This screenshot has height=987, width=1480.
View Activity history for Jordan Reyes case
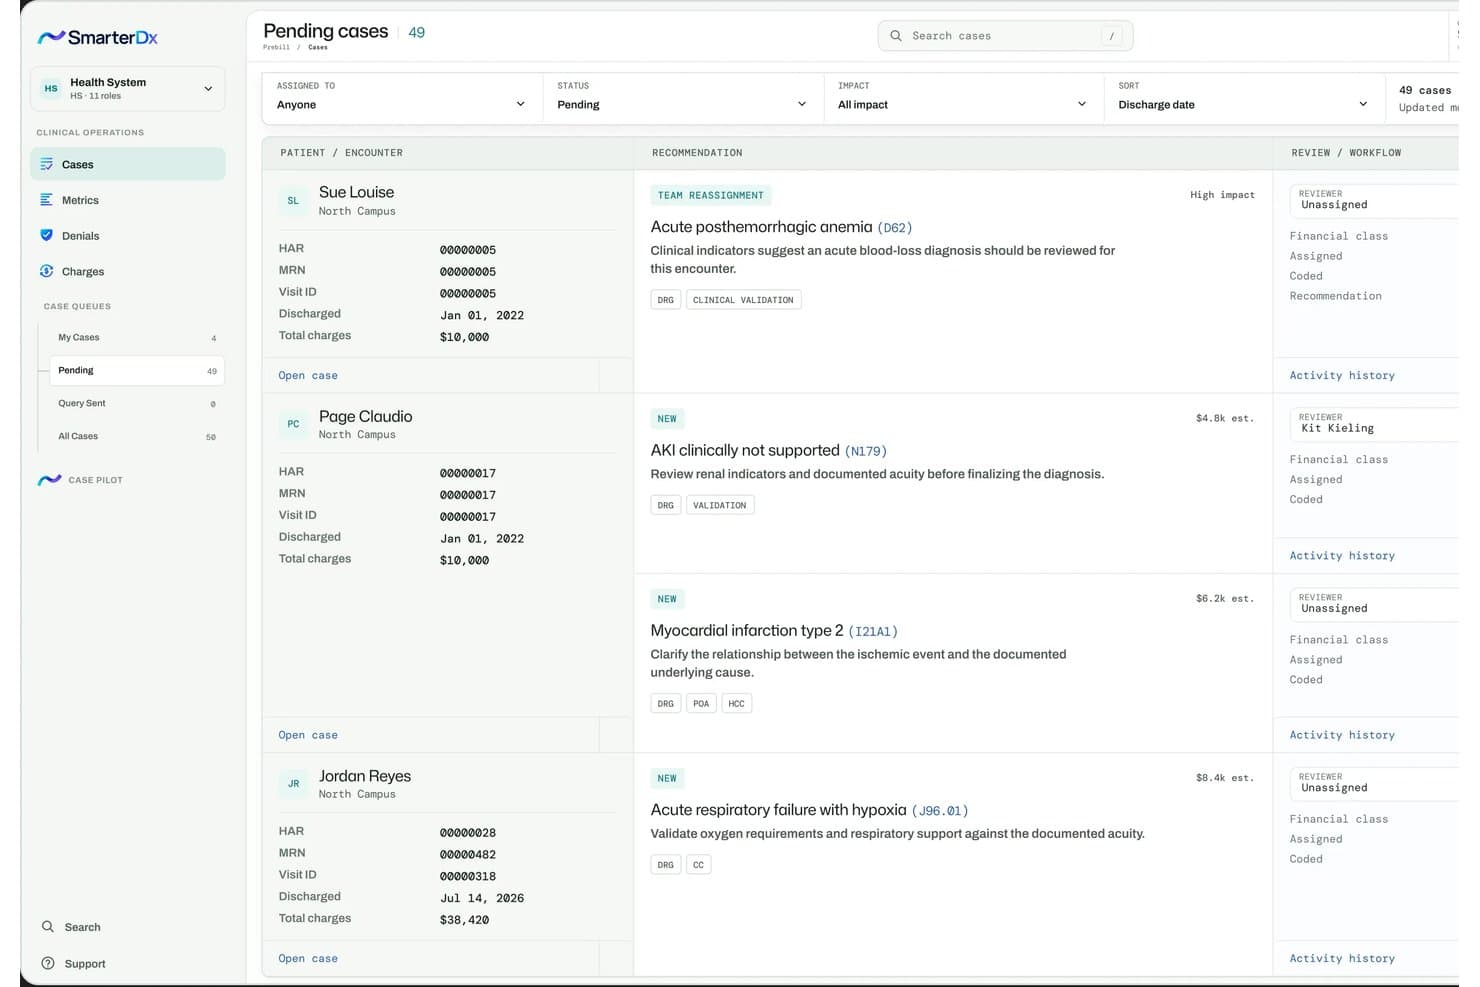[x=1342, y=958]
